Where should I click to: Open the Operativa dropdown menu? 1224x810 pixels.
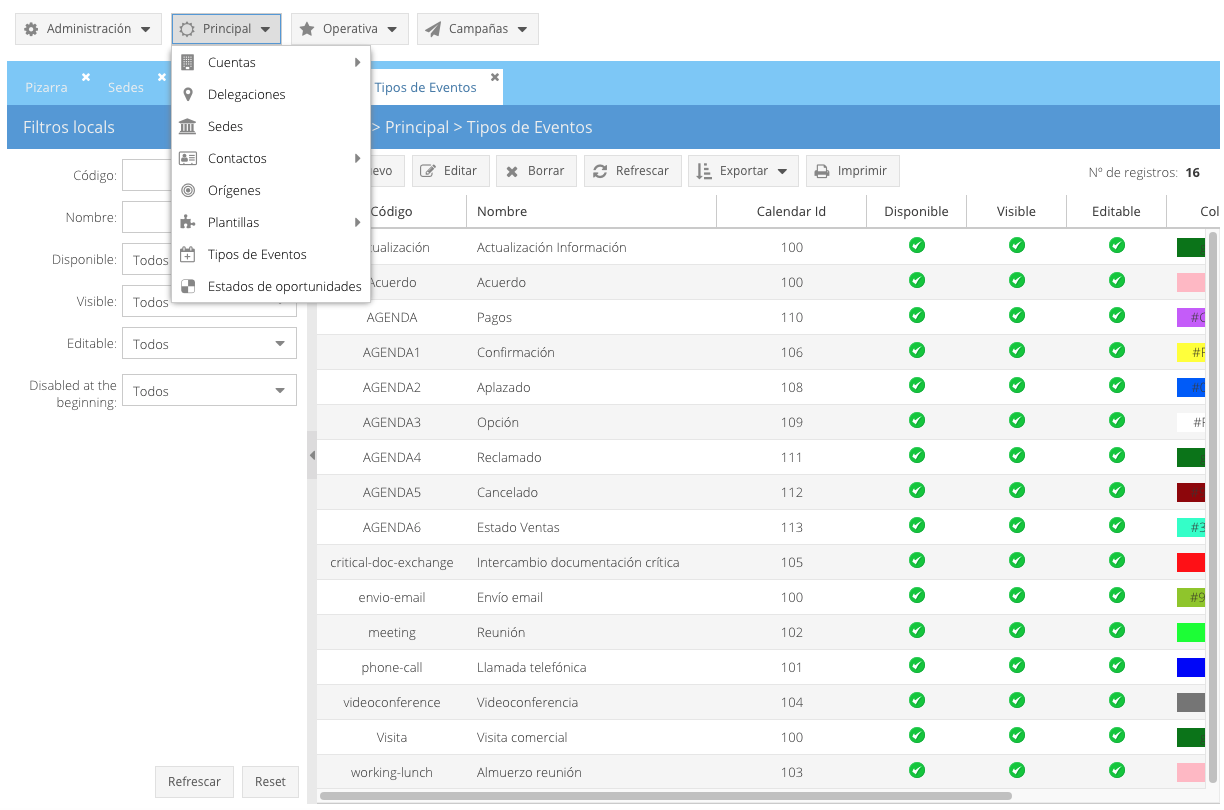pyautogui.click(x=350, y=29)
